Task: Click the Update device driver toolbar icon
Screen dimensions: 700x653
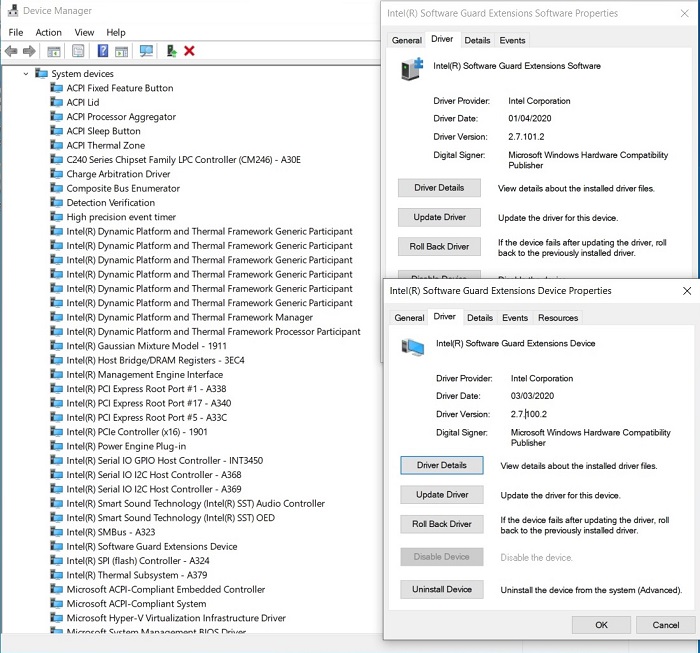Action: click(x=171, y=51)
